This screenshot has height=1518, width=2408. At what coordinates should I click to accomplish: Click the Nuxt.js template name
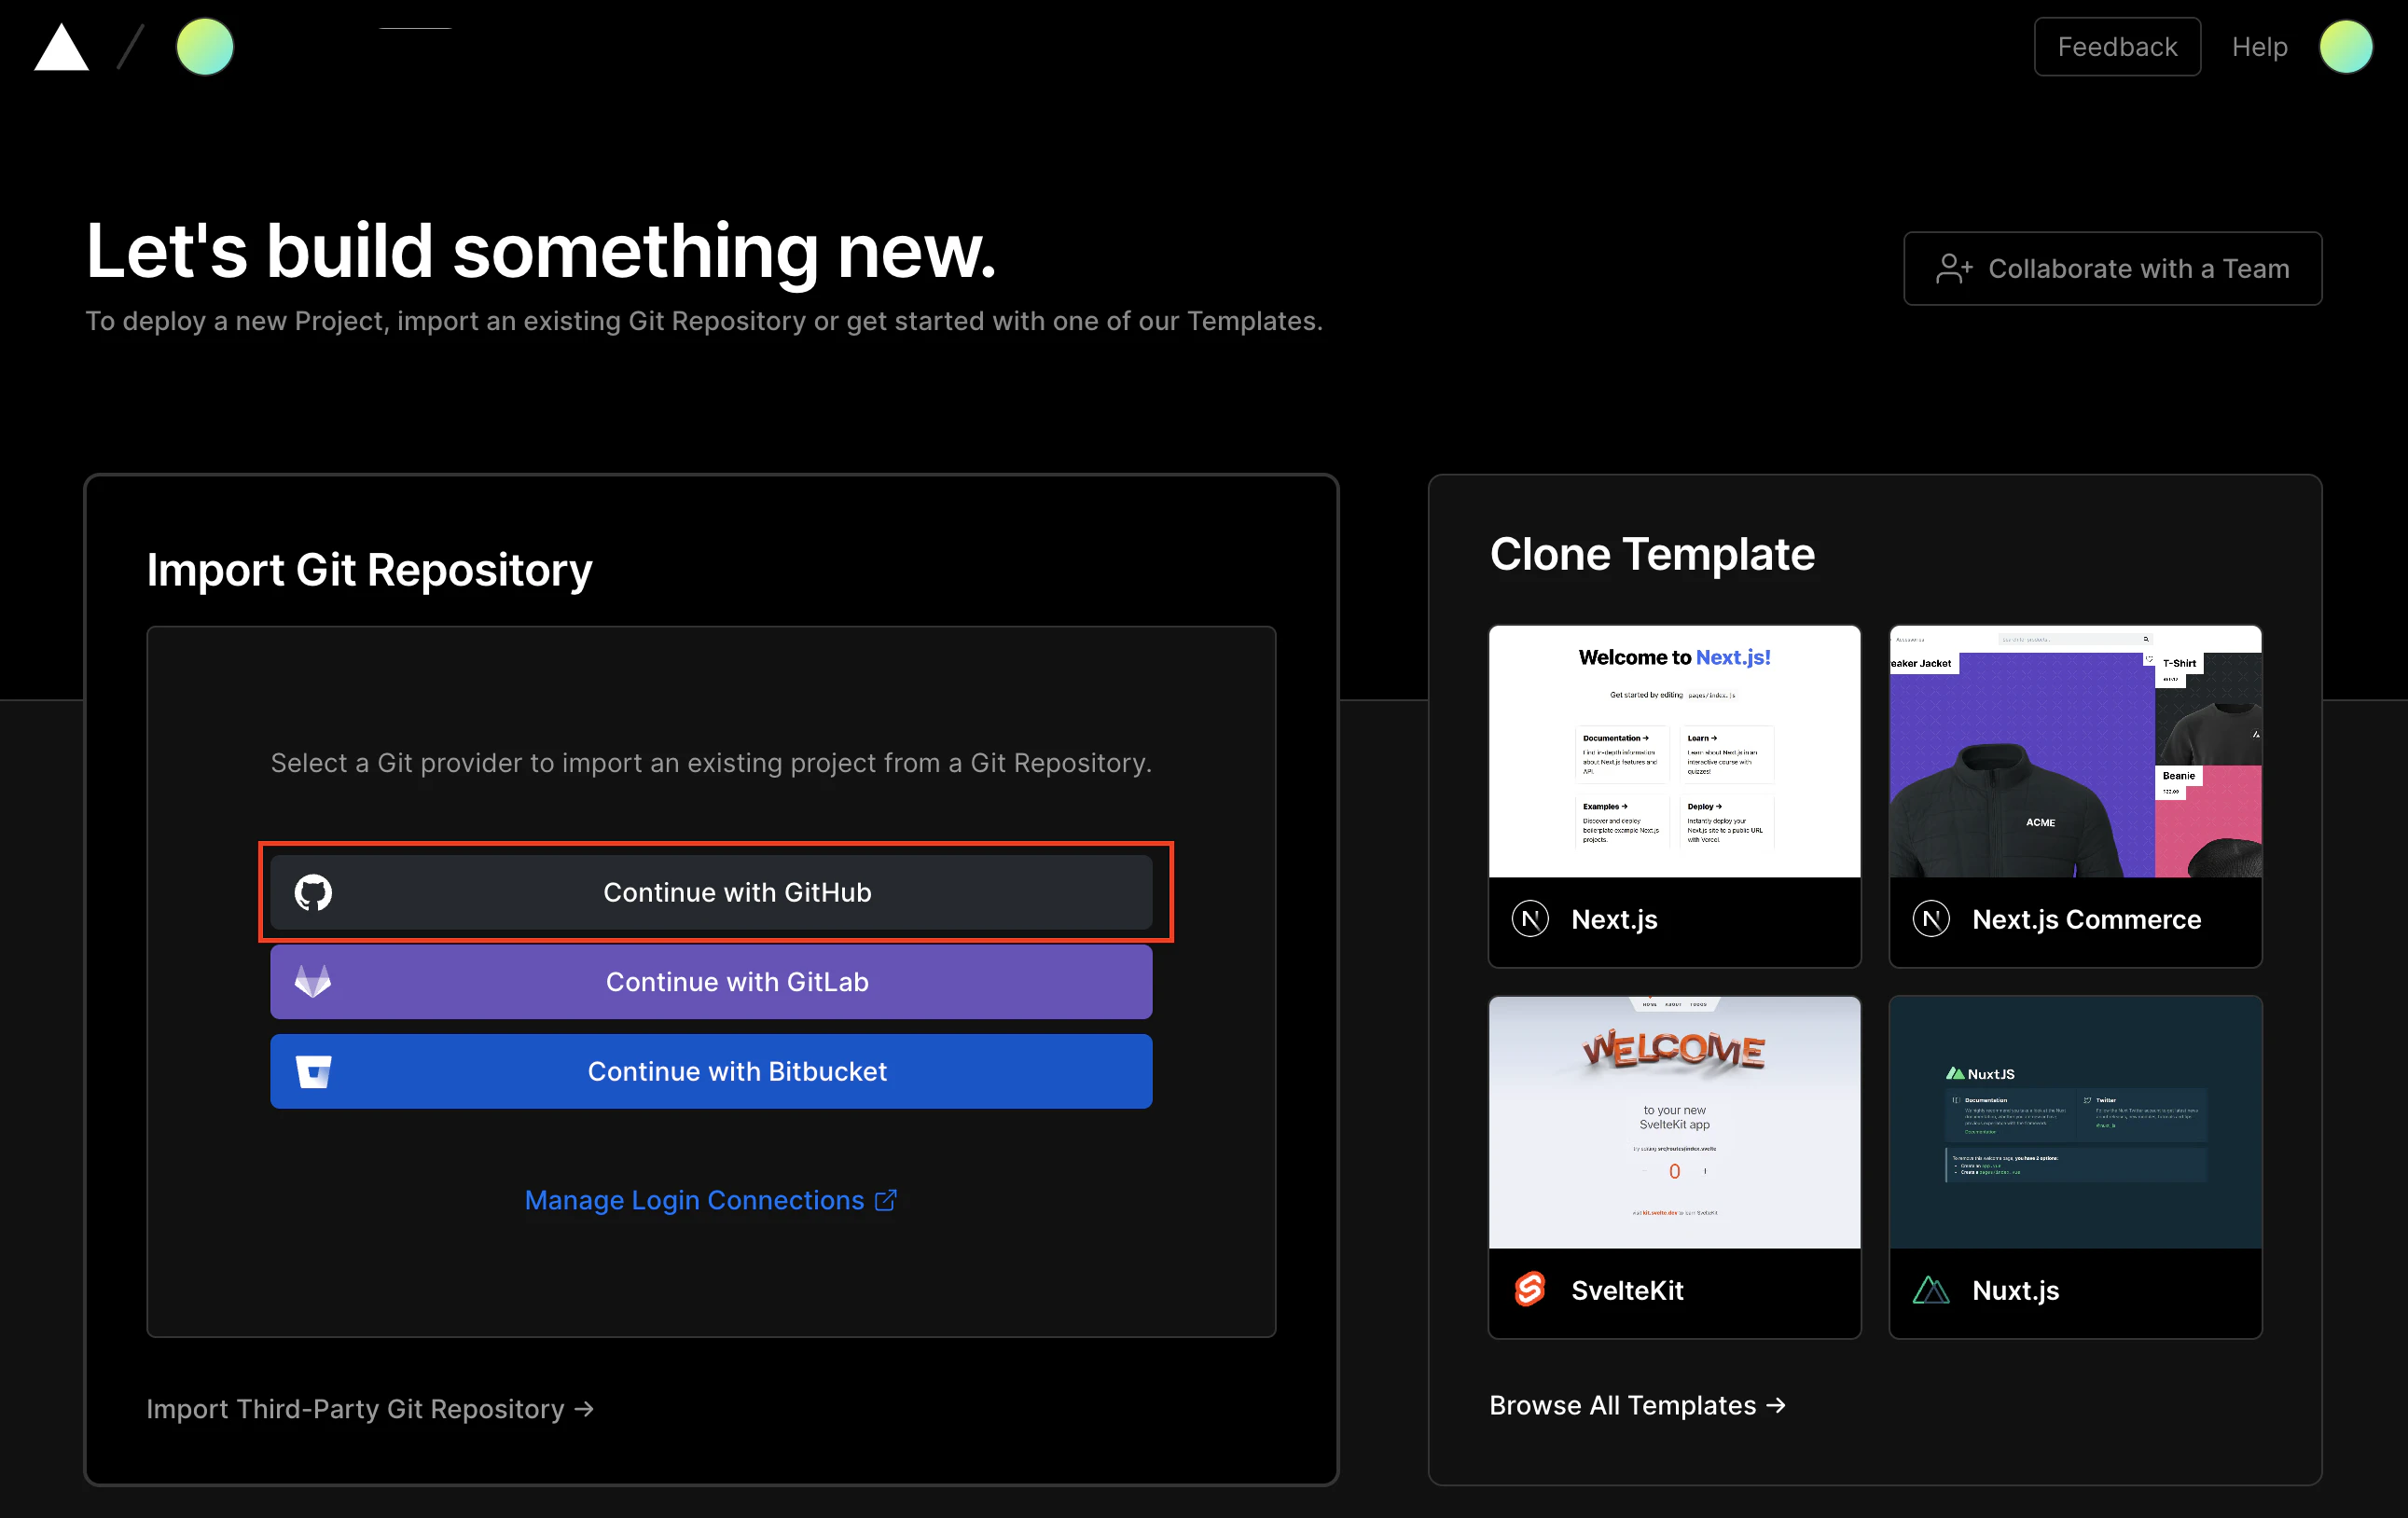[2015, 1290]
